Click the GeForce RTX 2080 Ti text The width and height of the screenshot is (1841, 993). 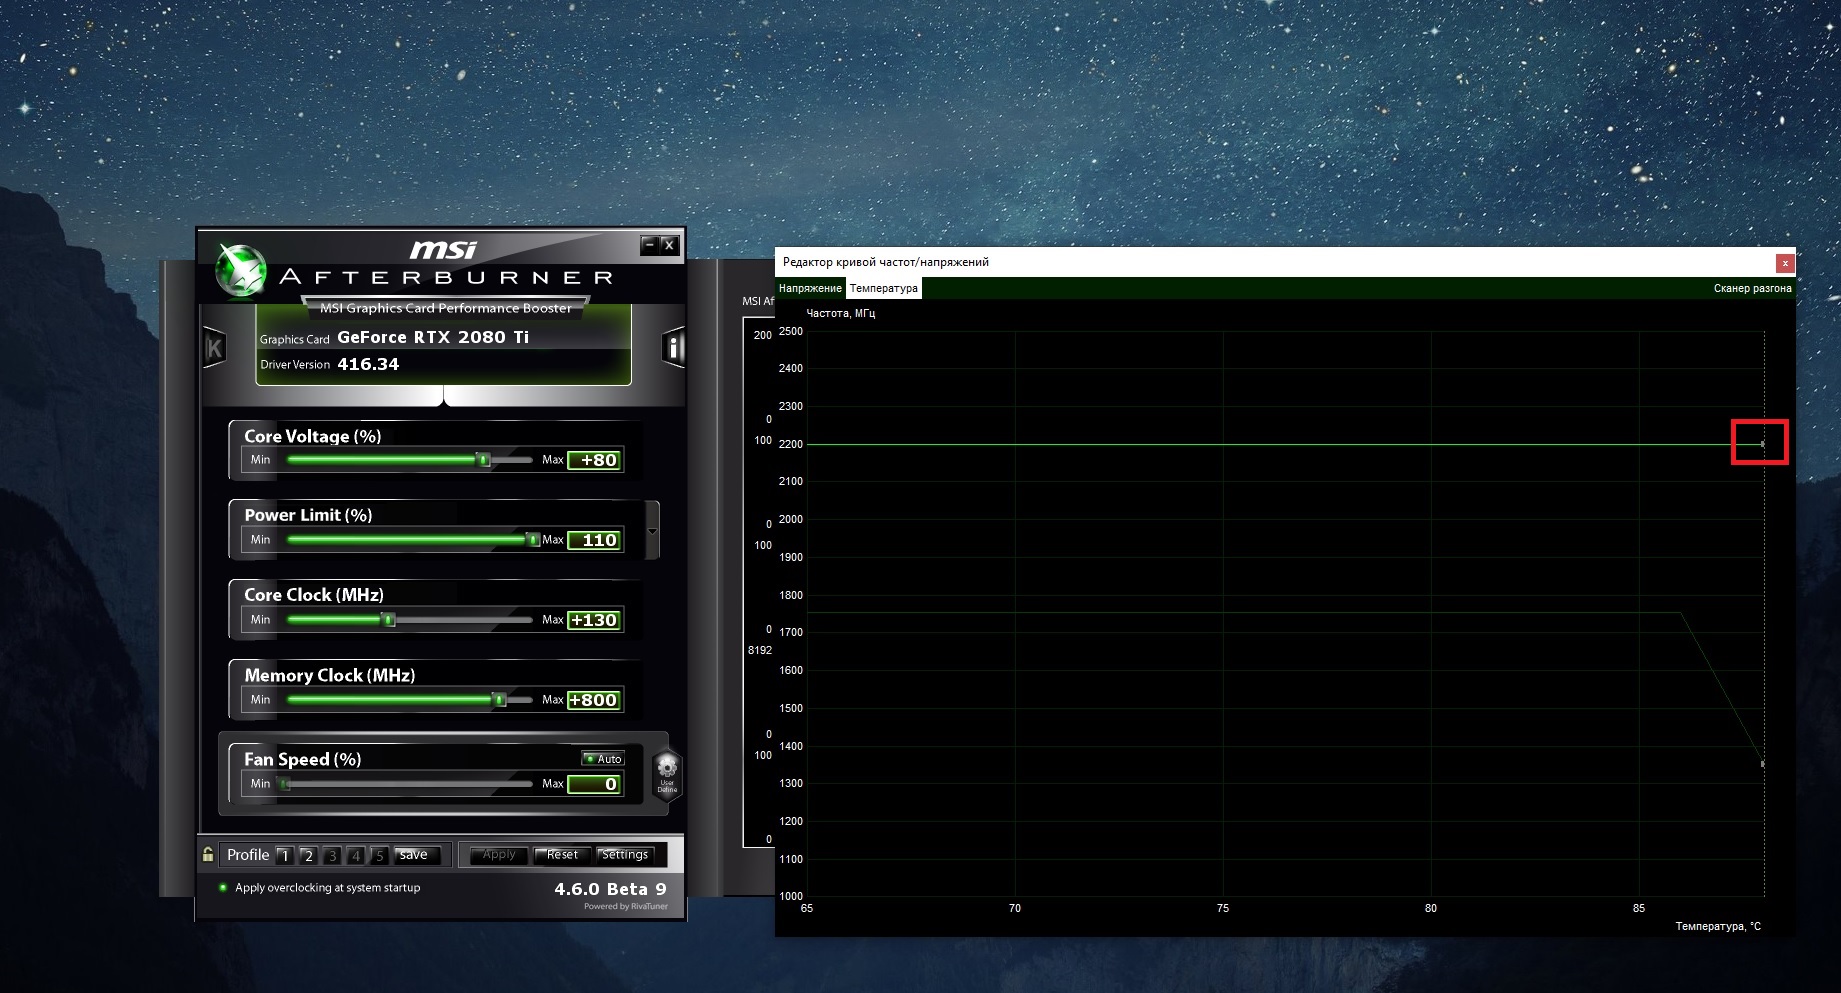tap(433, 337)
